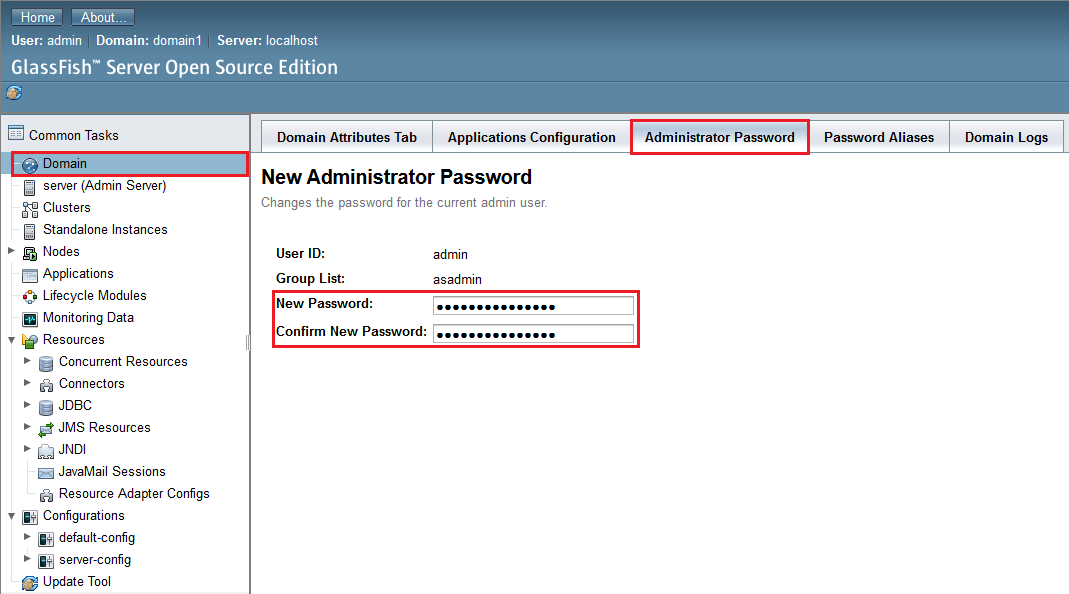The image size is (1069, 594).
Task: Click the Applications icon
Action: [x=29, y=276]
